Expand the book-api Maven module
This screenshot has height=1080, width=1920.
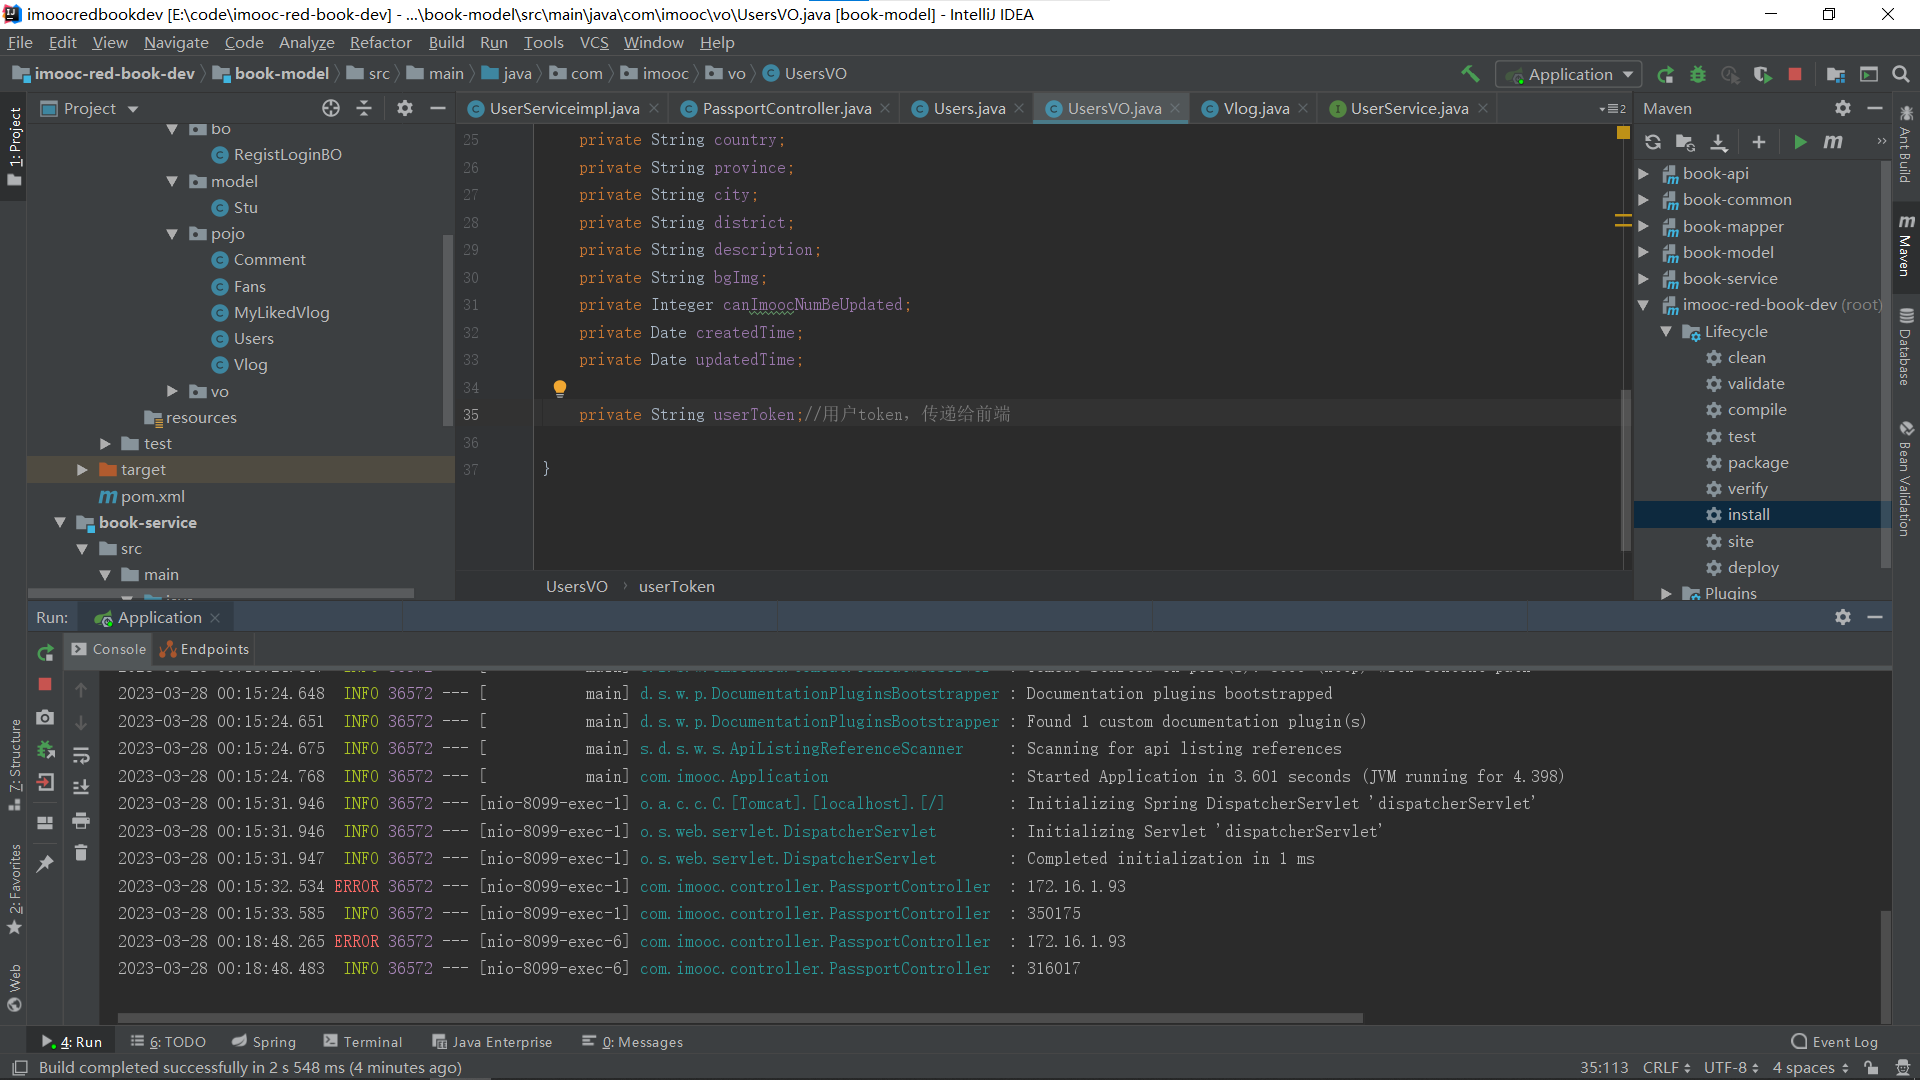(1643, 174)
